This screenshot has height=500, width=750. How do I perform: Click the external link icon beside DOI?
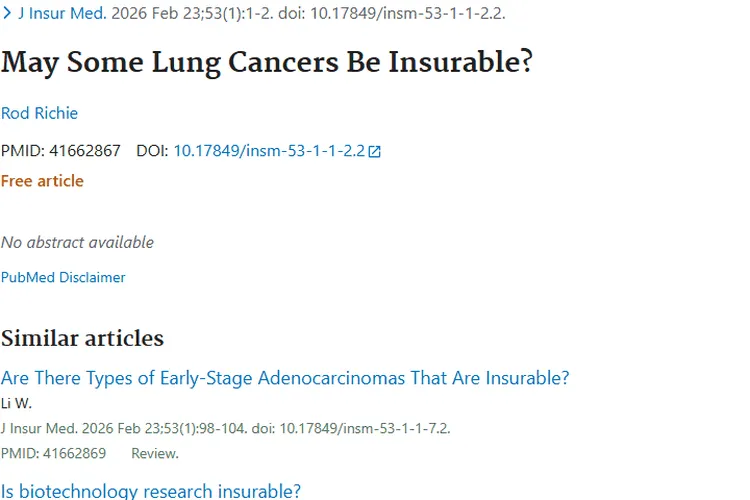pos(375,152)
